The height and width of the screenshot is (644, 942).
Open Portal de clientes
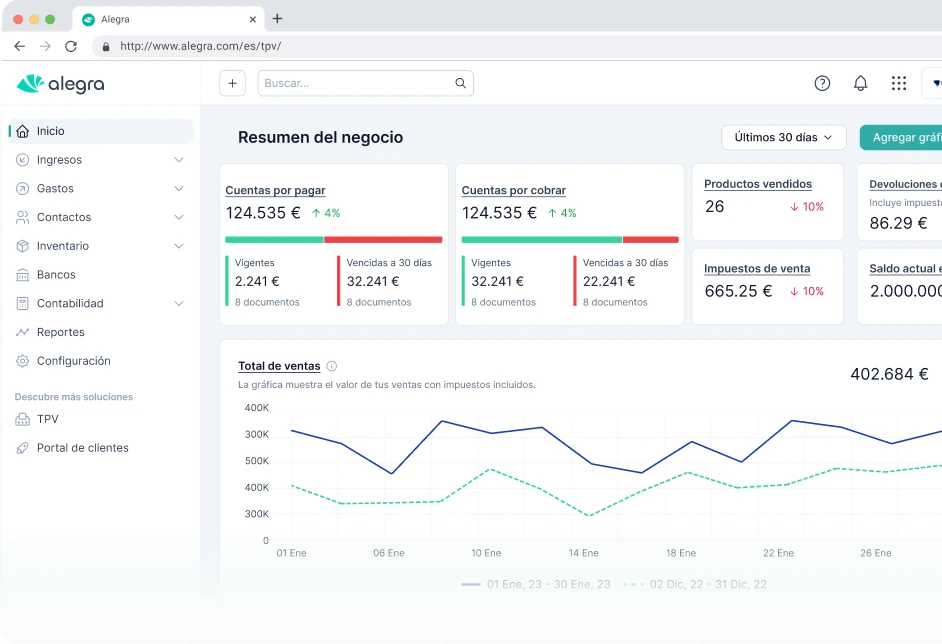coord(82,448)
